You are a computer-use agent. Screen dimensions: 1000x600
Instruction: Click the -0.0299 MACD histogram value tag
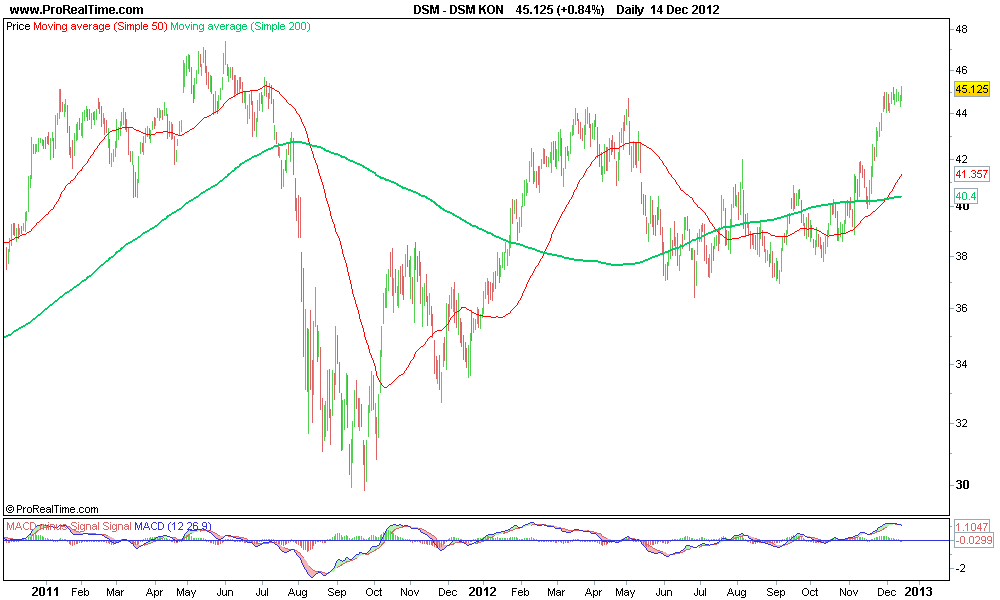point(973,540)
